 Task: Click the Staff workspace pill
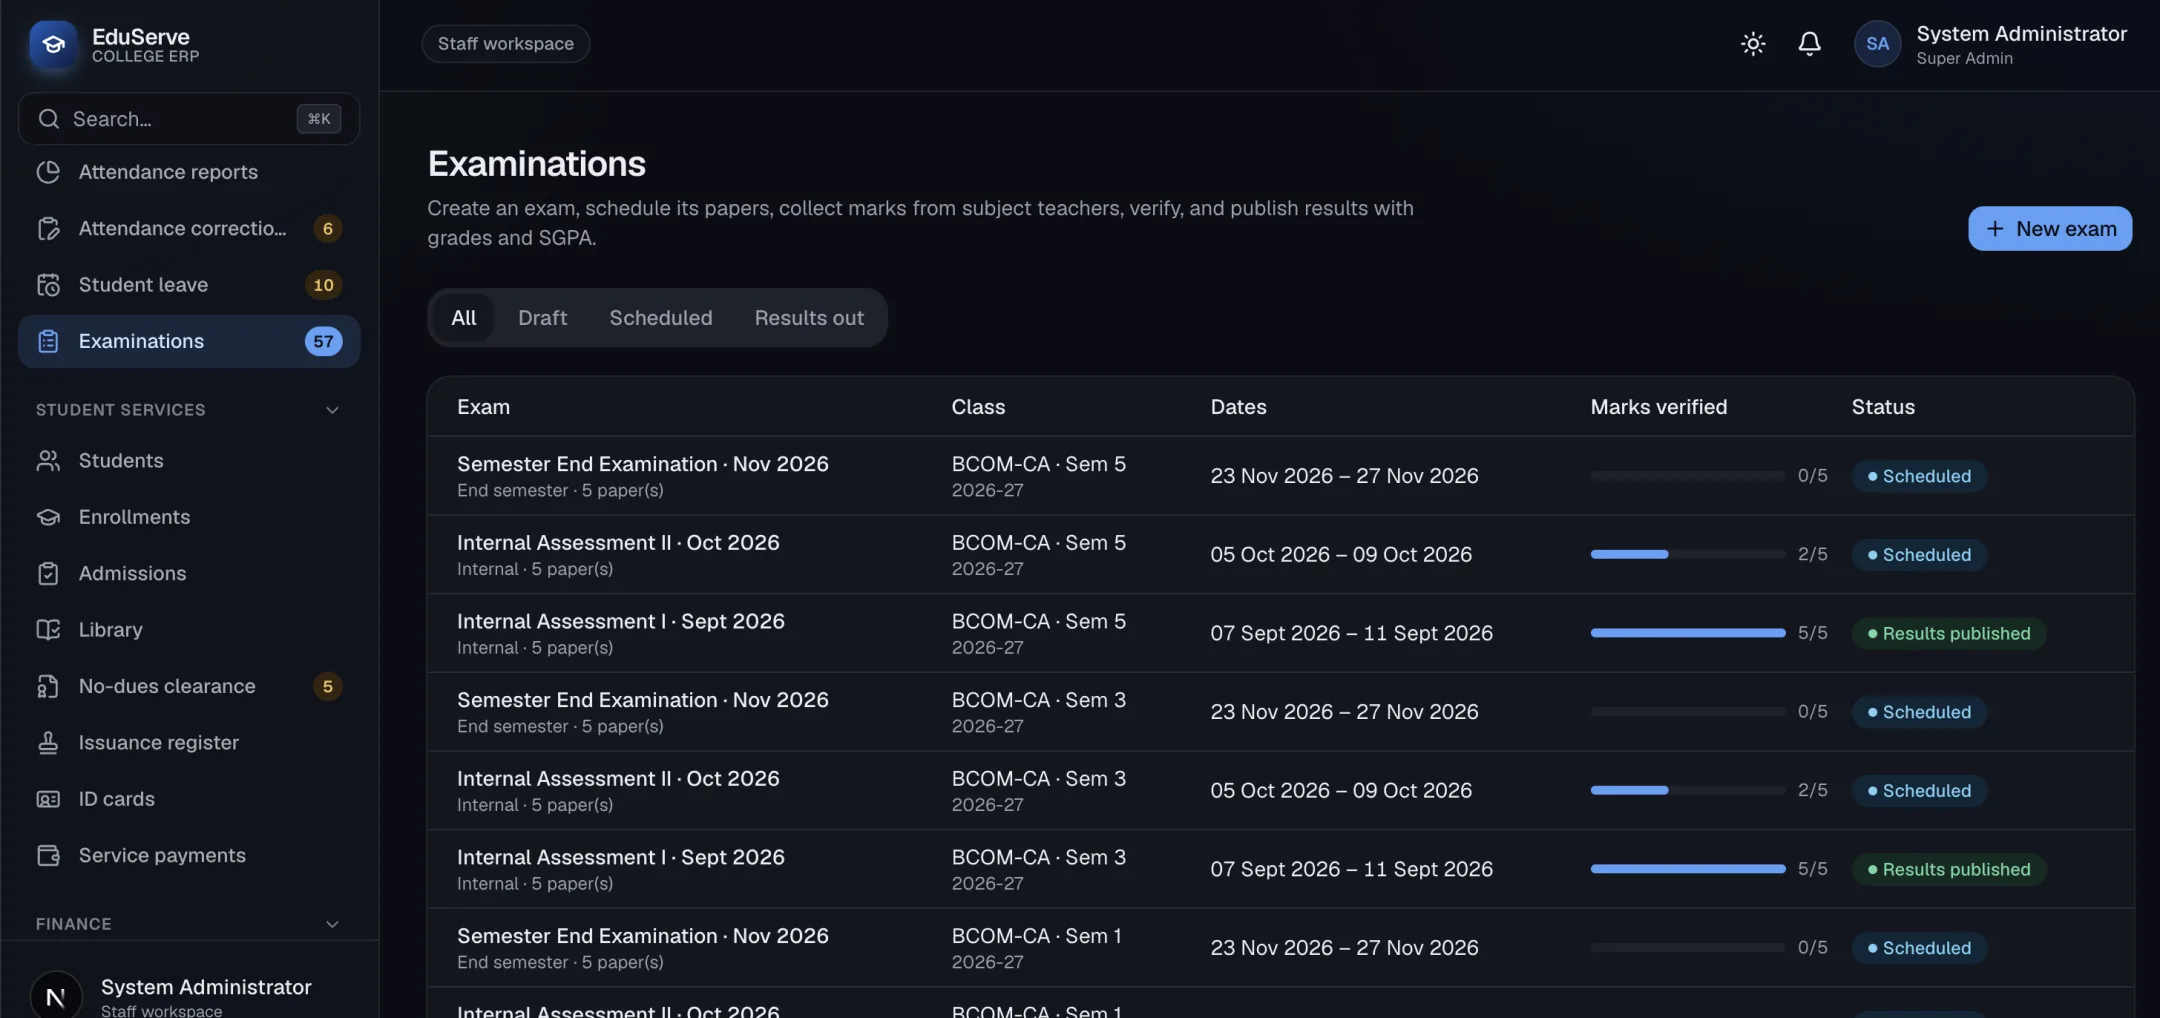point(505,44)
